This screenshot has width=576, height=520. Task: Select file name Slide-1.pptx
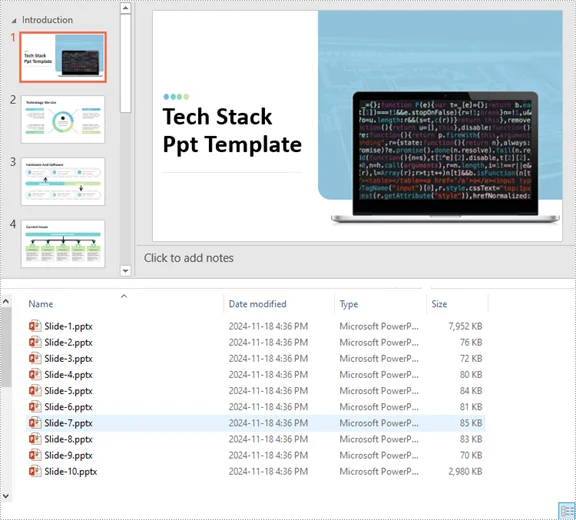click(68, 326)
